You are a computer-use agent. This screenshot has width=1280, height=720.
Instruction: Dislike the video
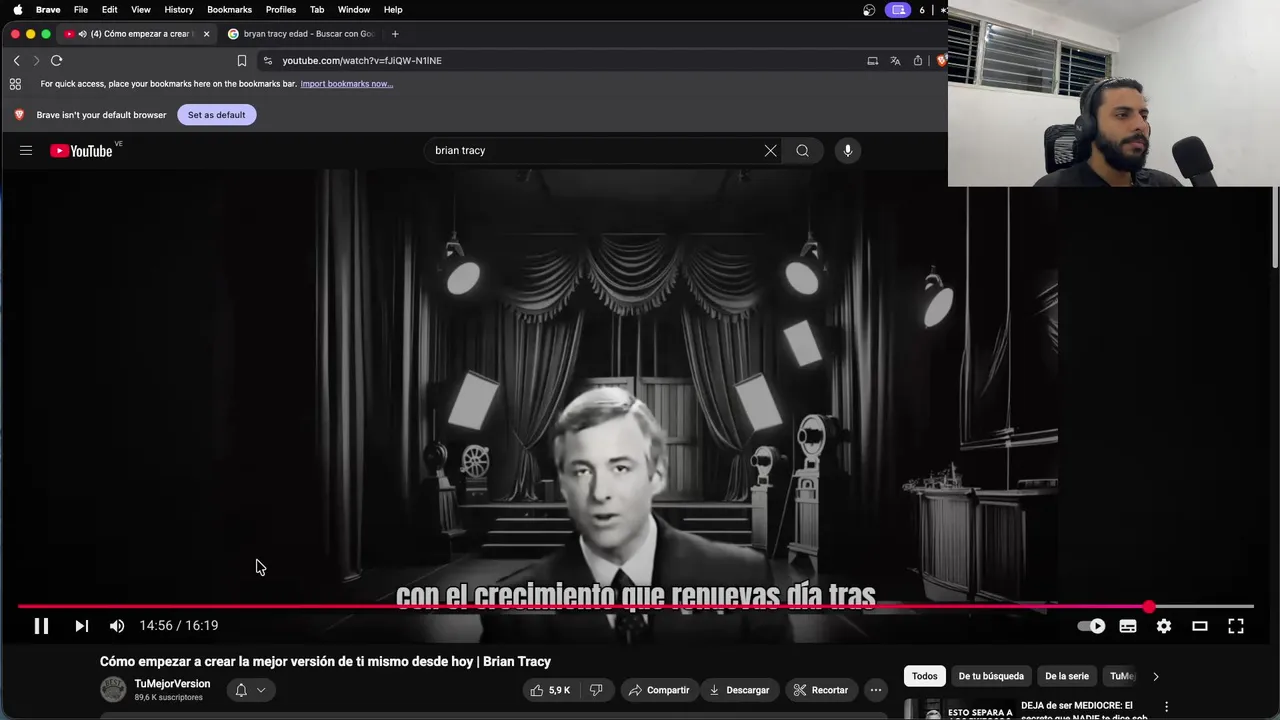(597, 690)
